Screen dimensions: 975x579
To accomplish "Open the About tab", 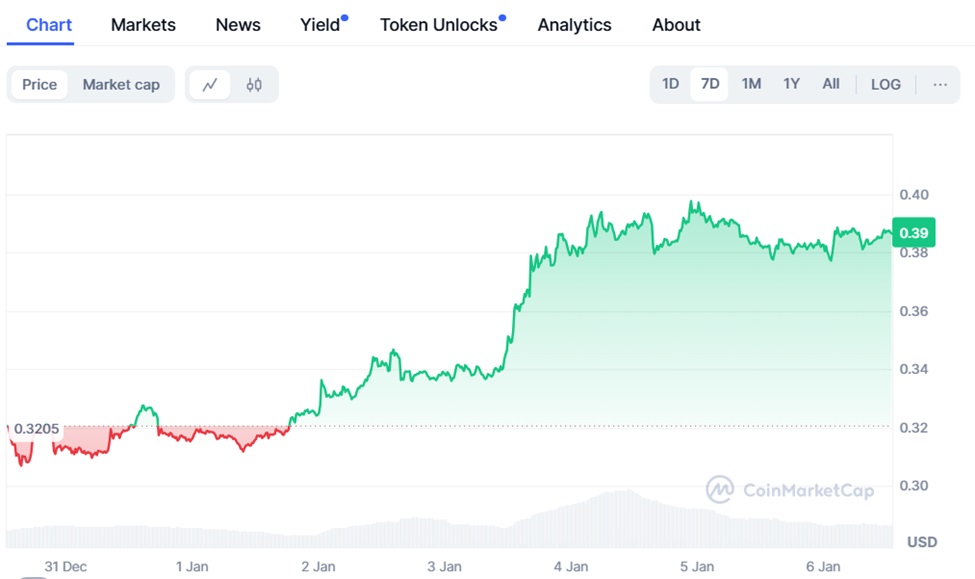I will 676,25.
